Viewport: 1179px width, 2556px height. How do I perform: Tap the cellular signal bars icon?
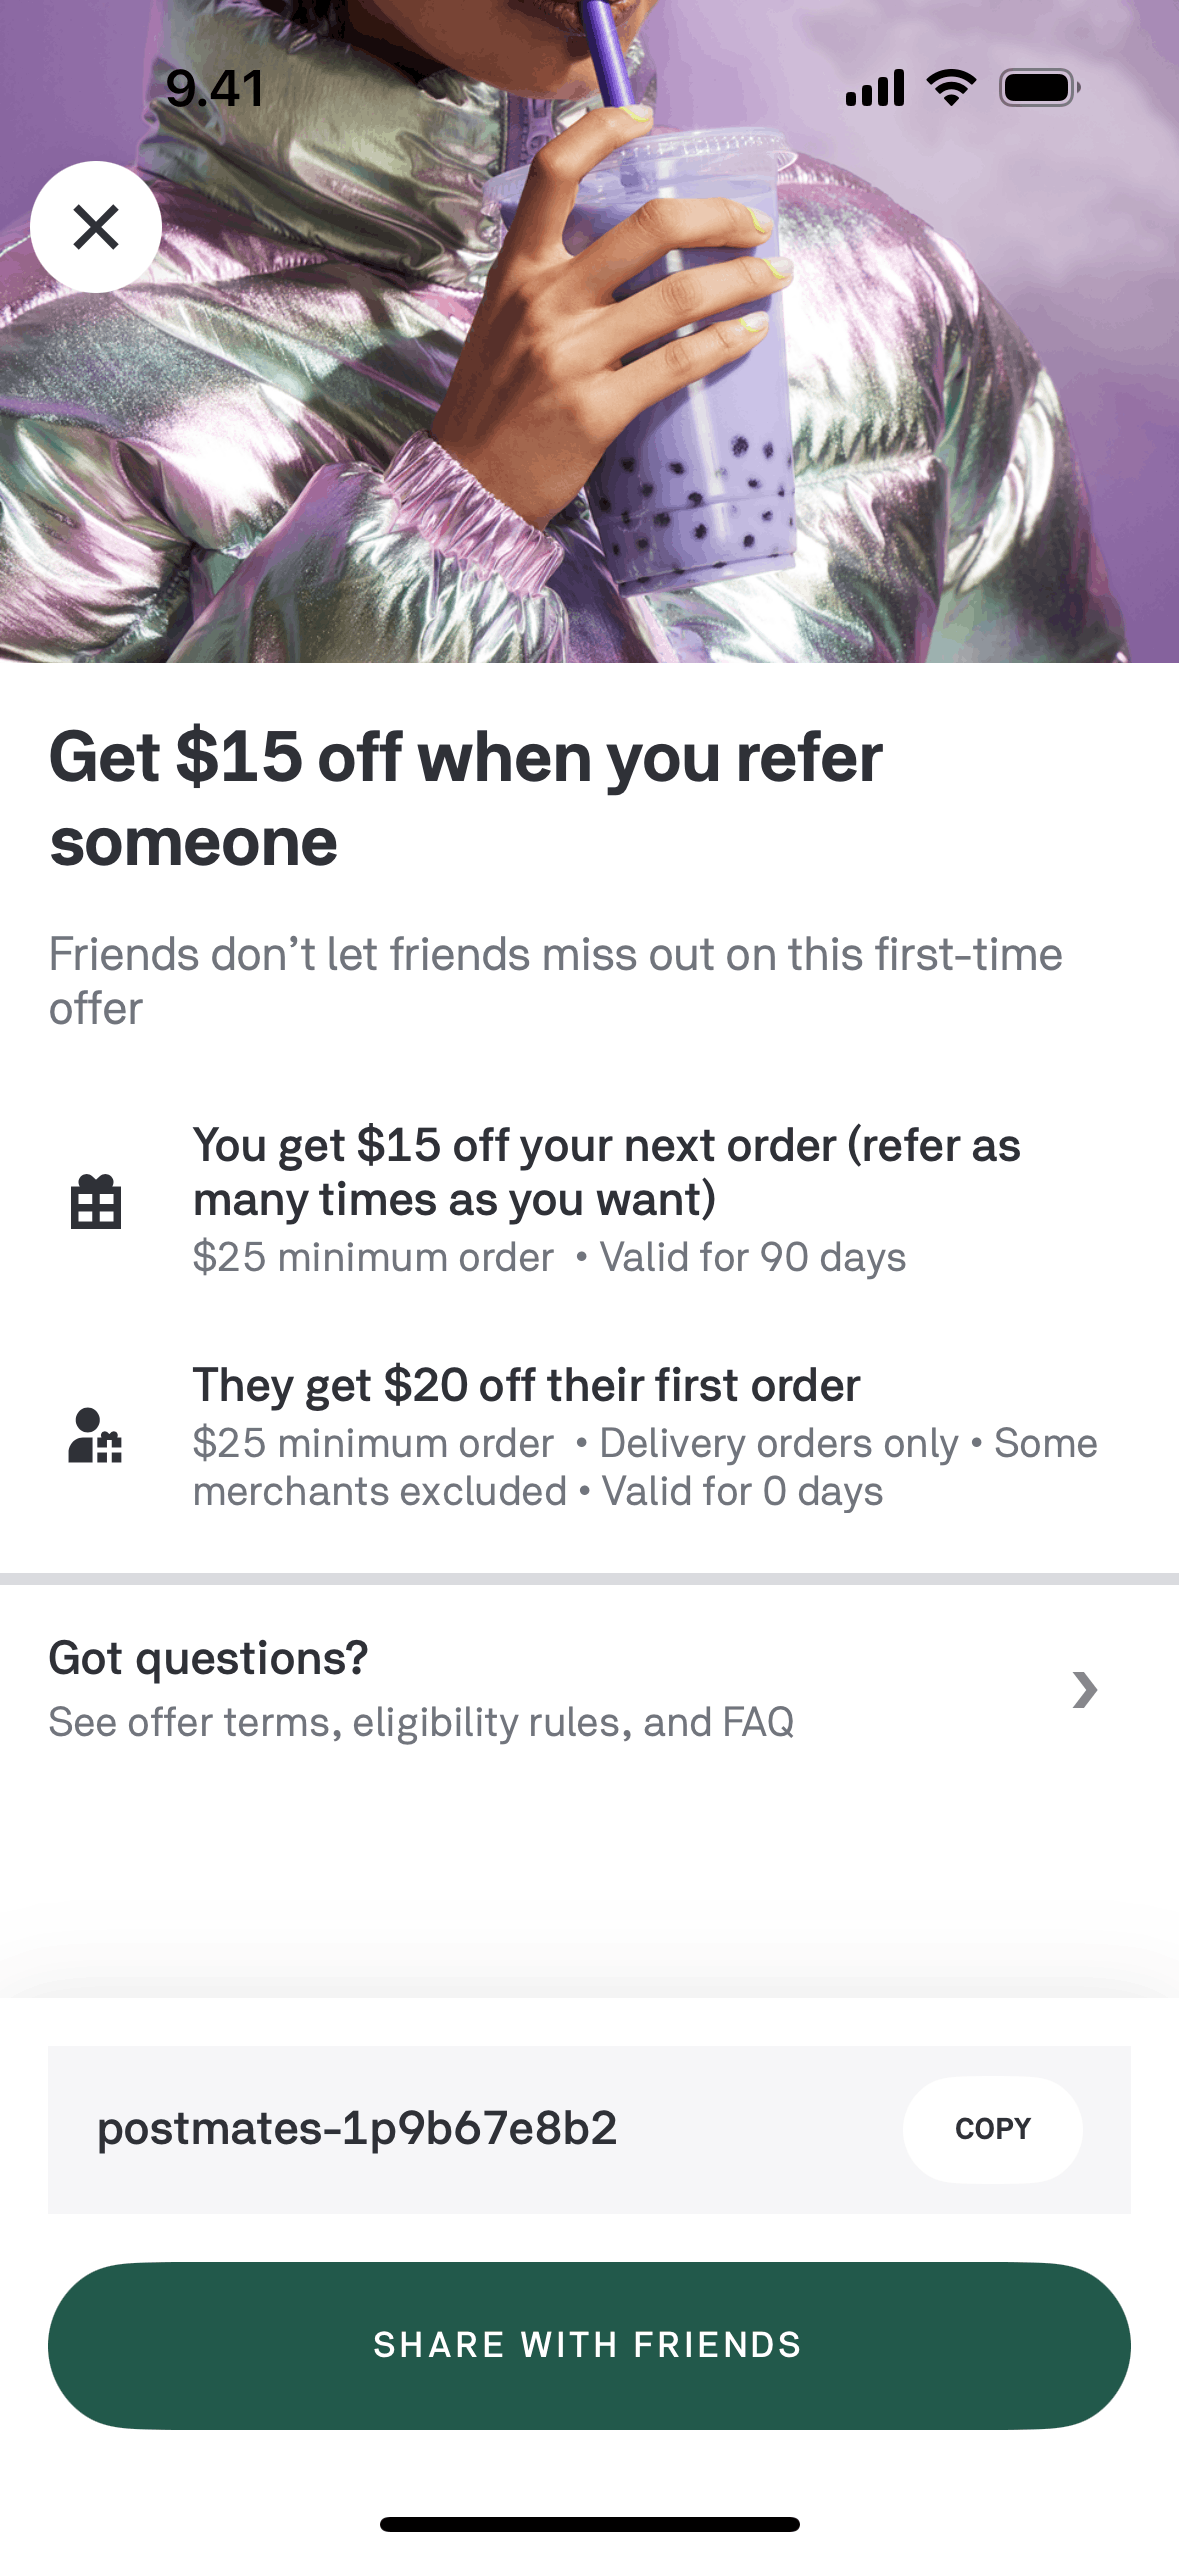[875, 88]
